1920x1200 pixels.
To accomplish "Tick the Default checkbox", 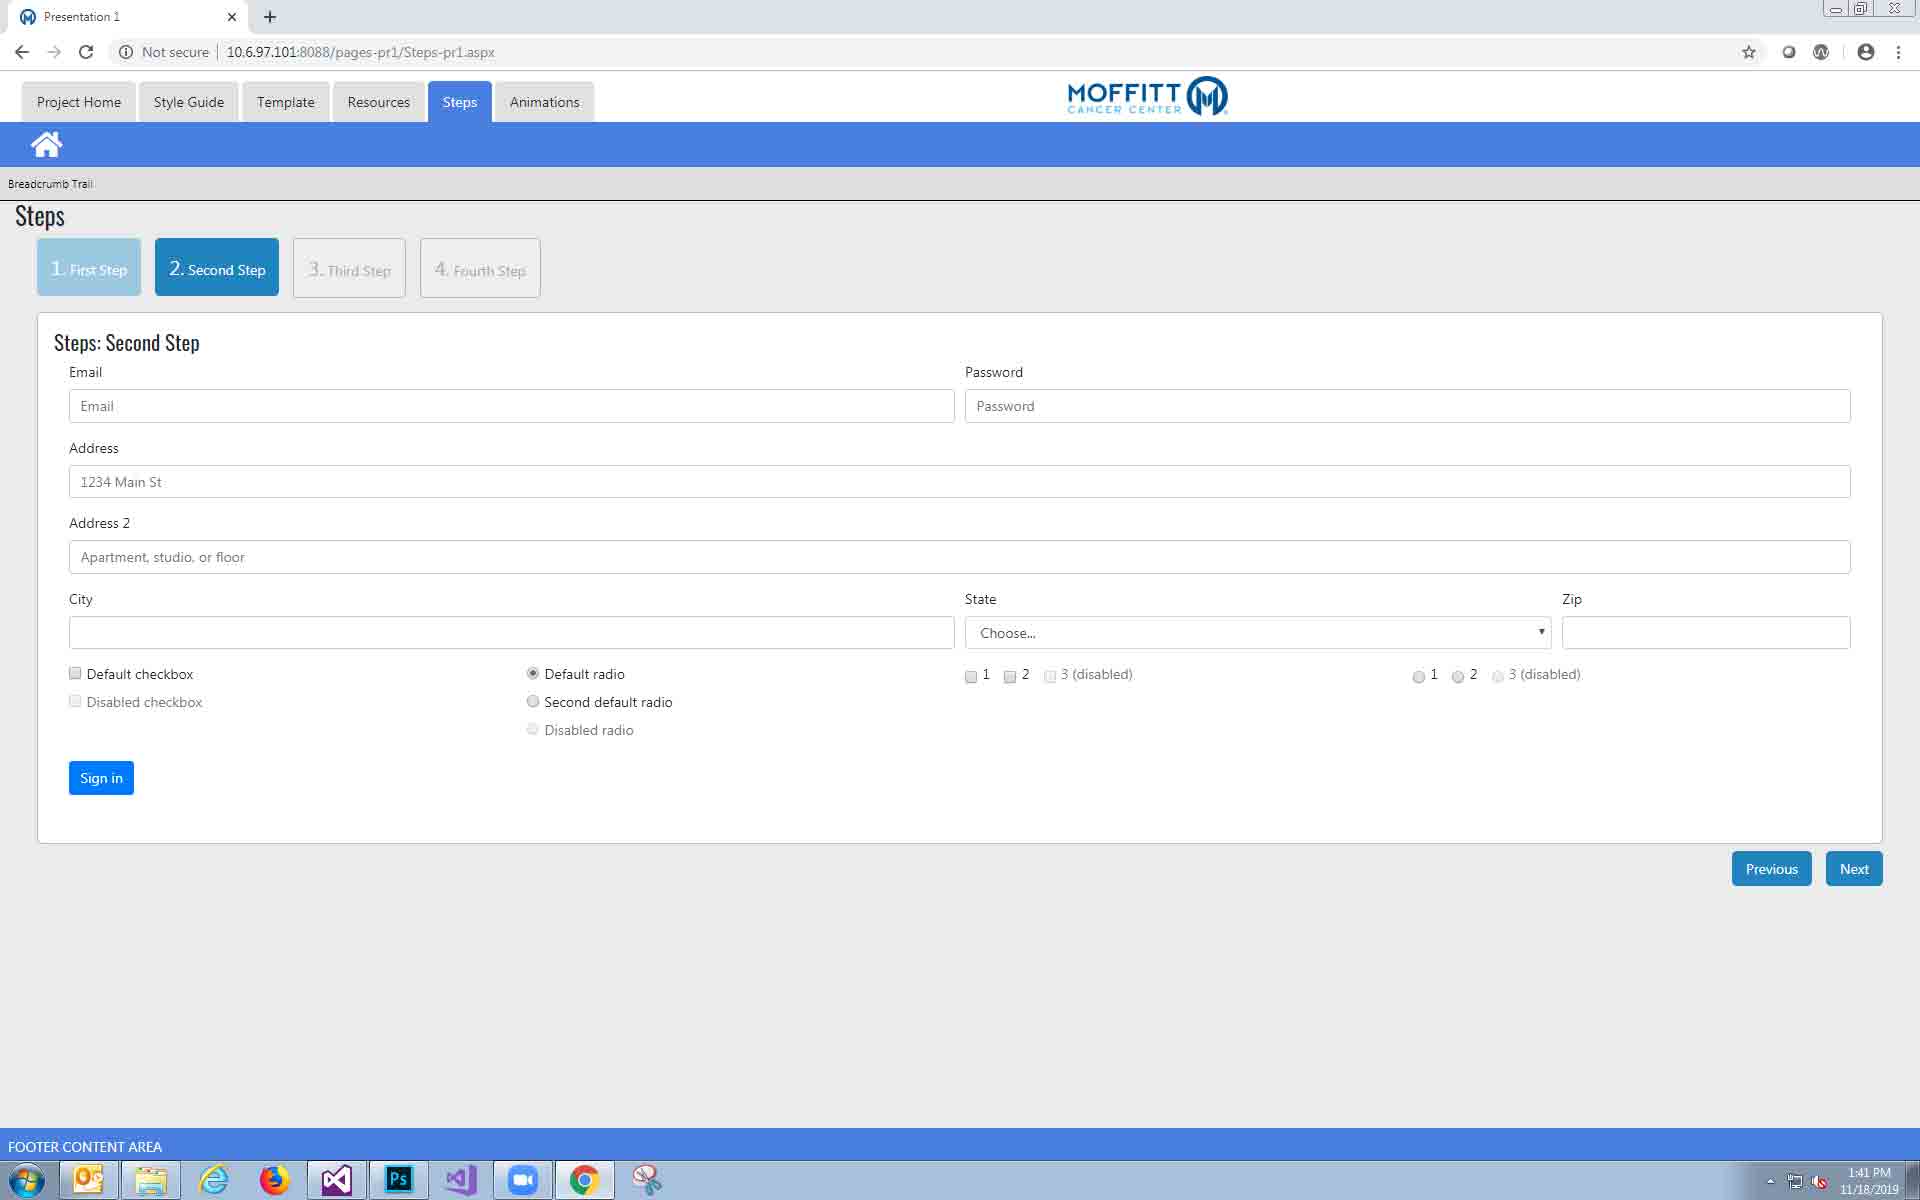I will [x=75, y=673].
